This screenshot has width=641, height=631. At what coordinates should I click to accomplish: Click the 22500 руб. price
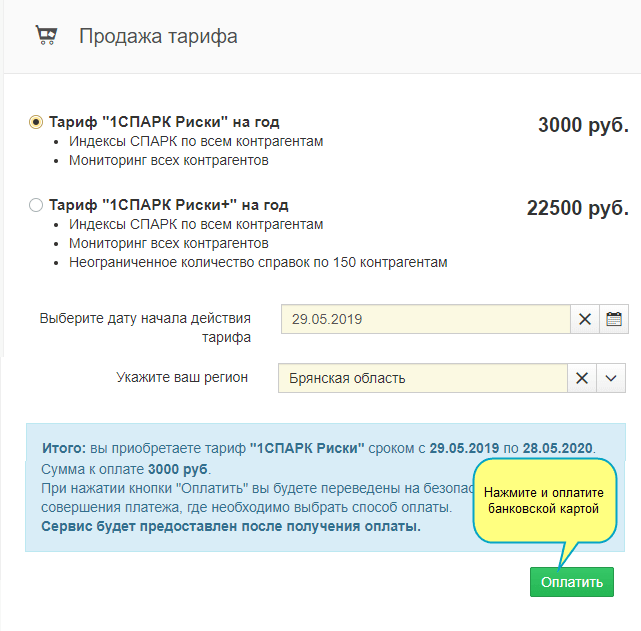point(577,208)
